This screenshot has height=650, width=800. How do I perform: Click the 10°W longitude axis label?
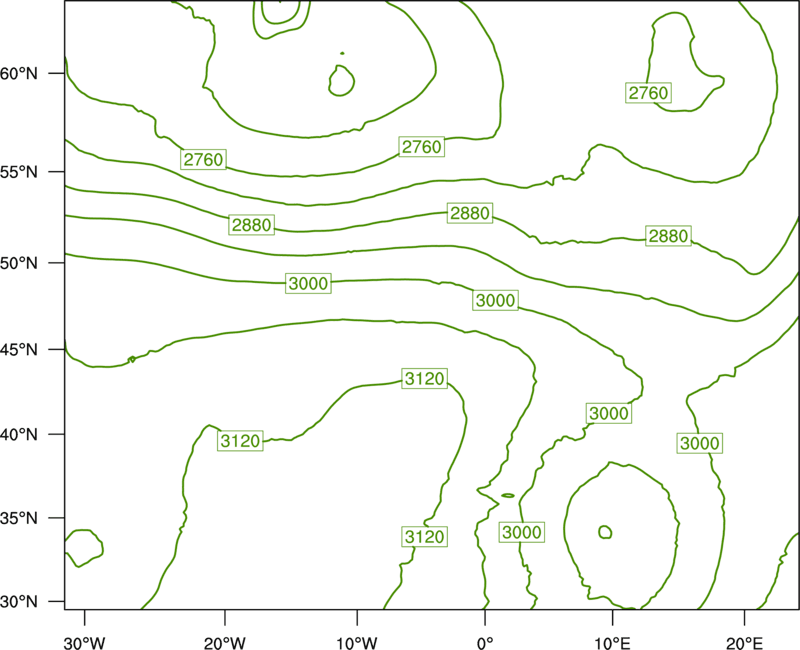357,643
